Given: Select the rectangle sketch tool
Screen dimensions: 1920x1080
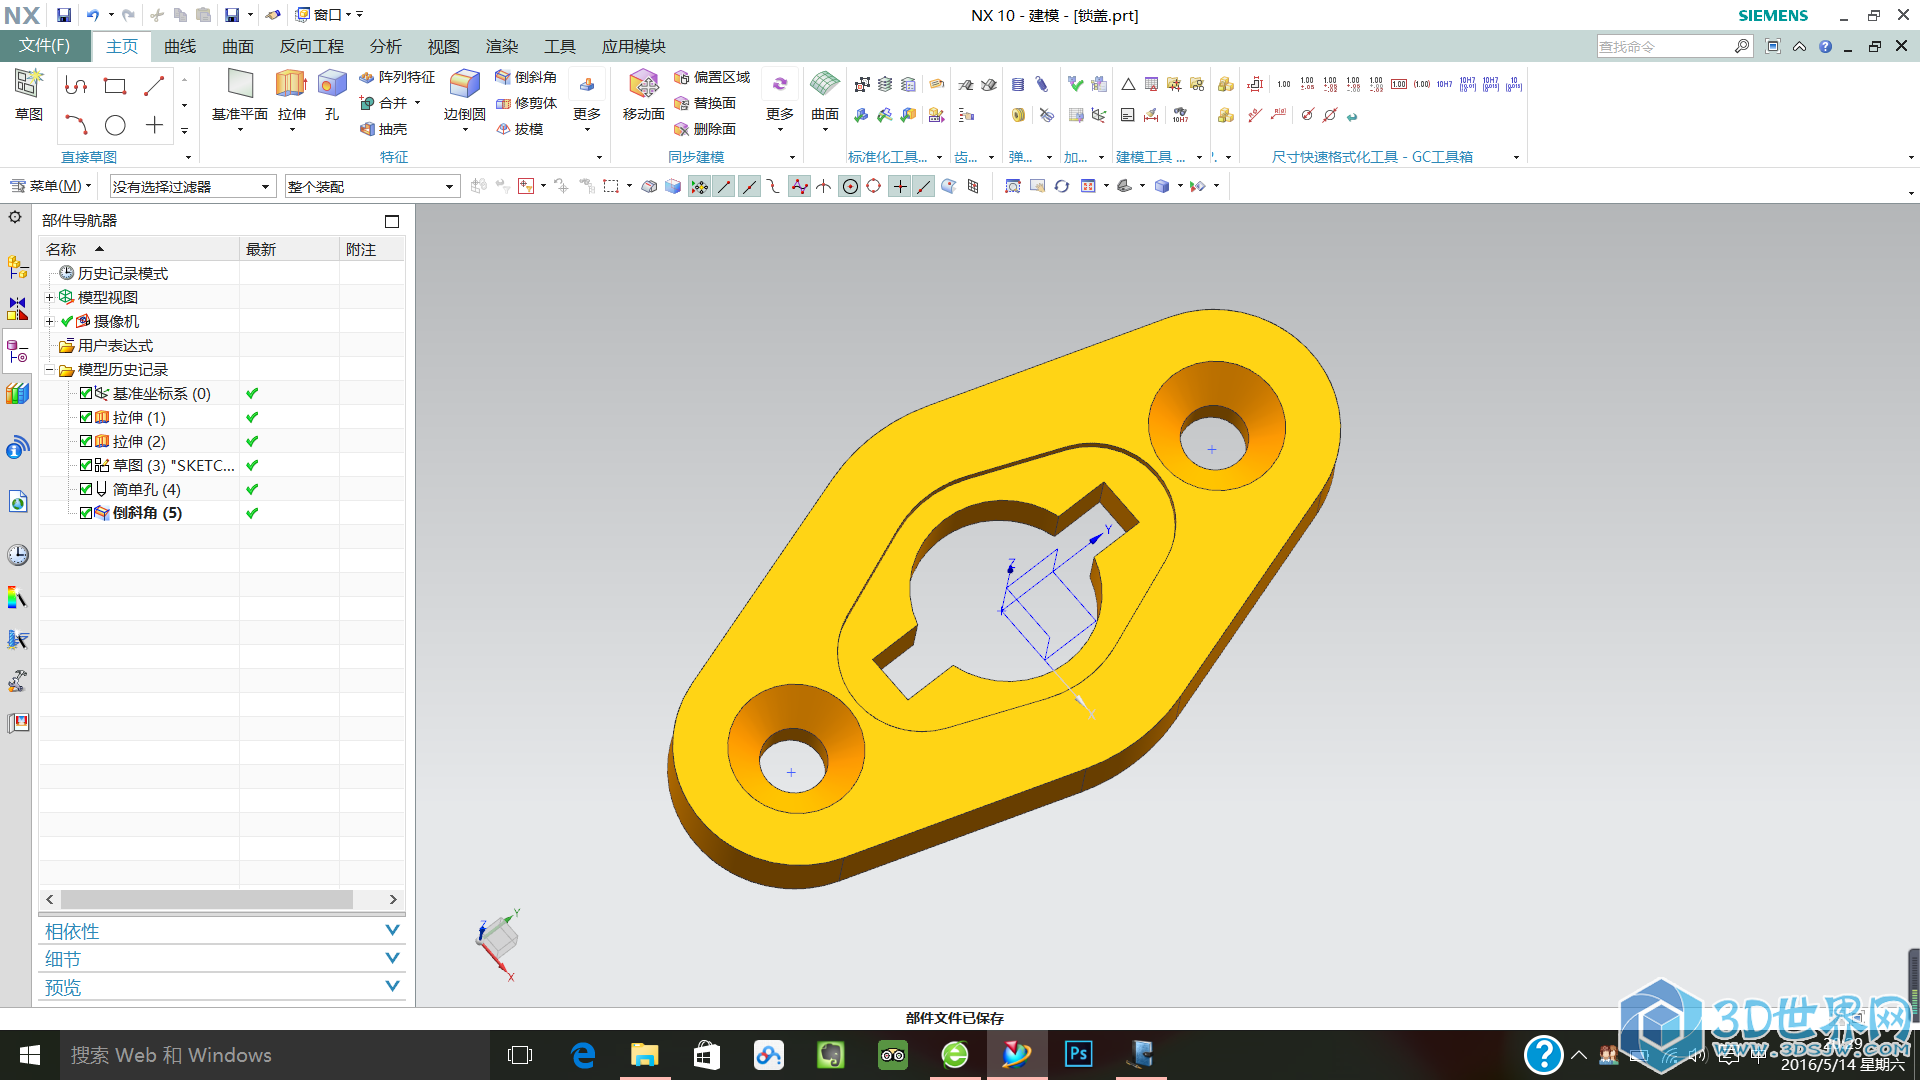Looking at the screenshot, I should (115, 86).
